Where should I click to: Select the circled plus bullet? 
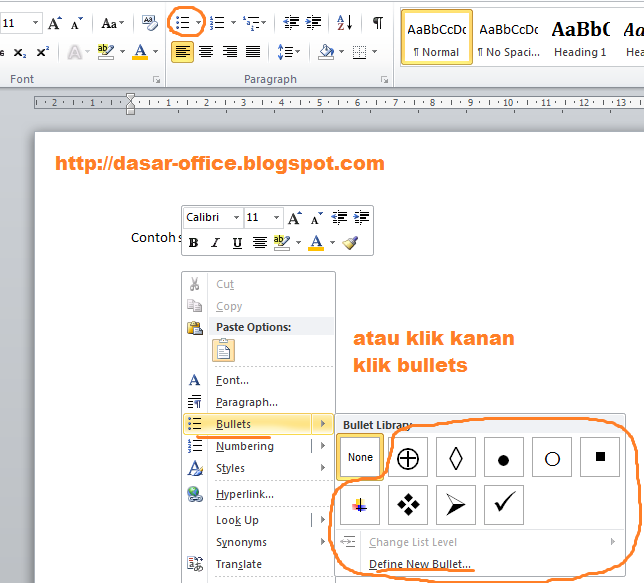coord(408,458)
